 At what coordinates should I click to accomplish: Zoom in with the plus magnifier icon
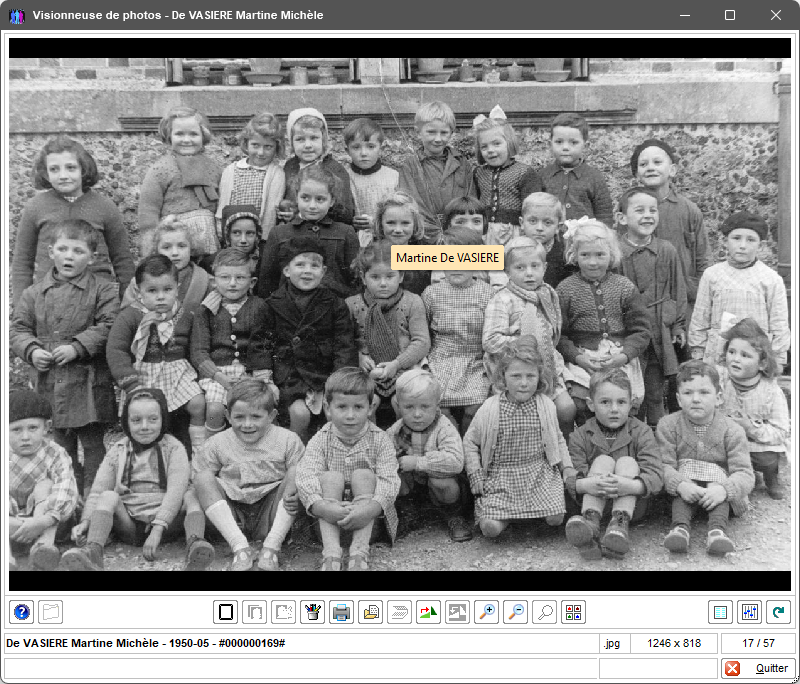pos(487,612)
